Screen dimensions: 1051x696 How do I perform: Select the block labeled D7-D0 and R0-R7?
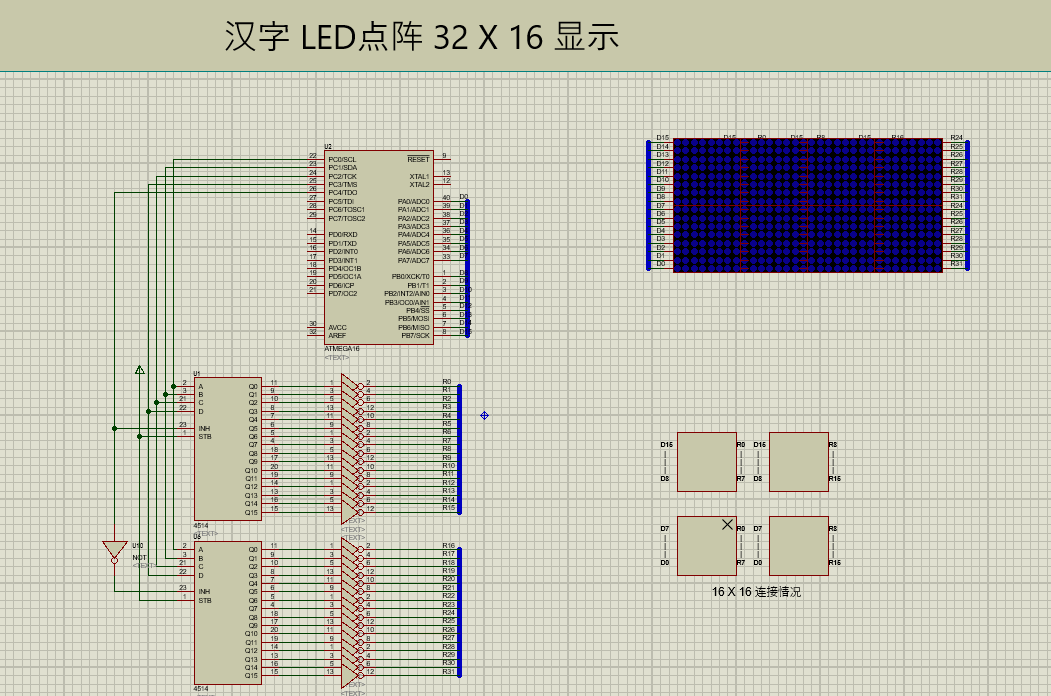coord(706,546)
